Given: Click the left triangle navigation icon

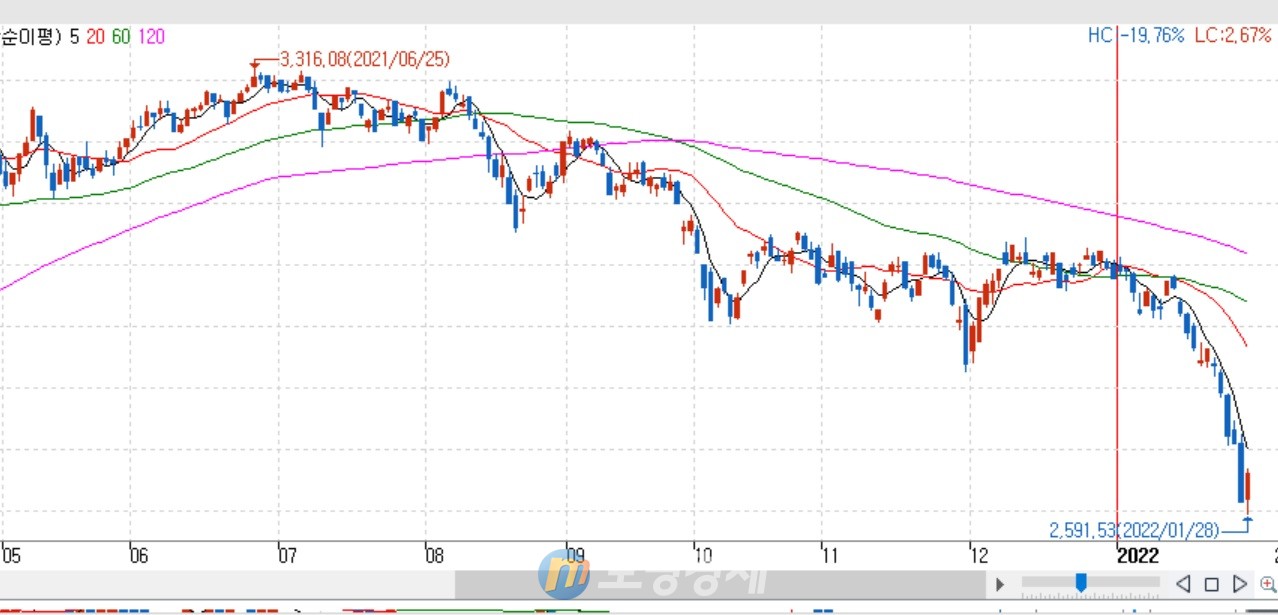Looking at the screenshot, I should pyautogui.click(x=1183, y=582).
